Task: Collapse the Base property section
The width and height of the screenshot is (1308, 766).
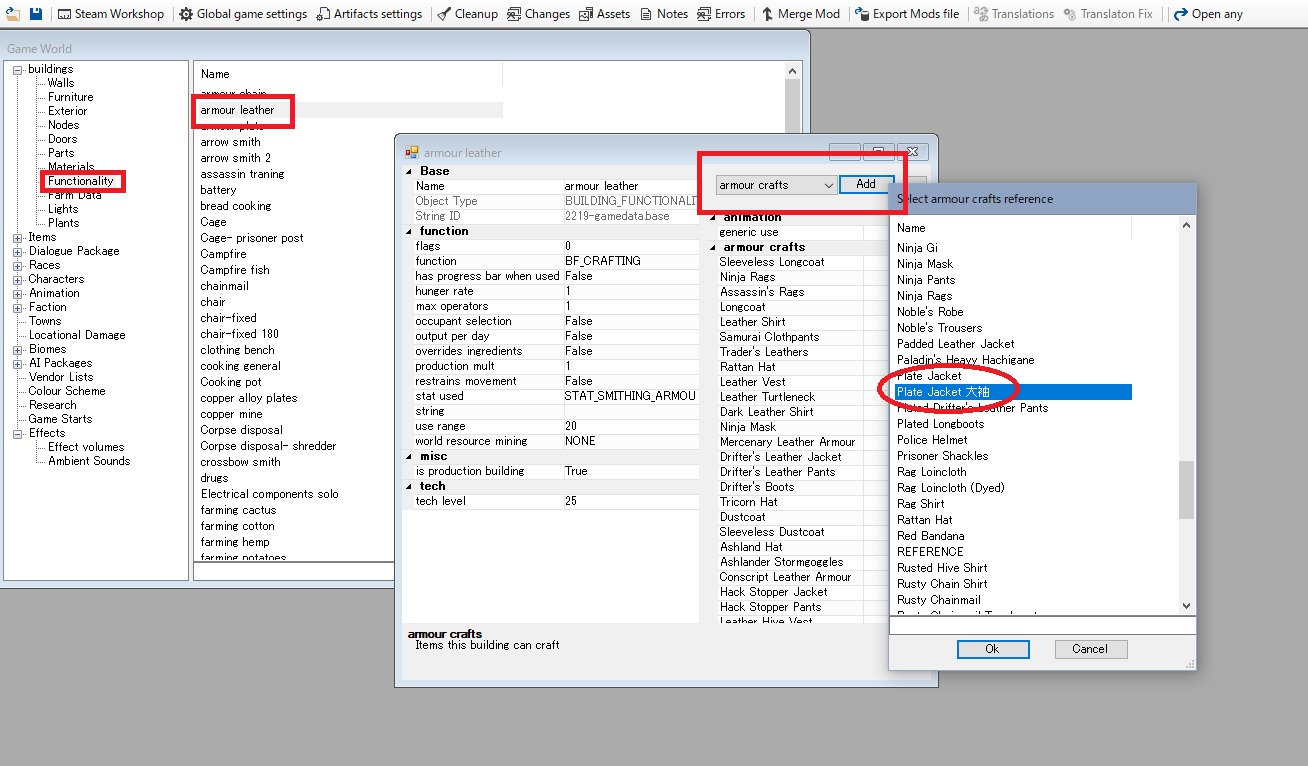Action: [409, 171]
